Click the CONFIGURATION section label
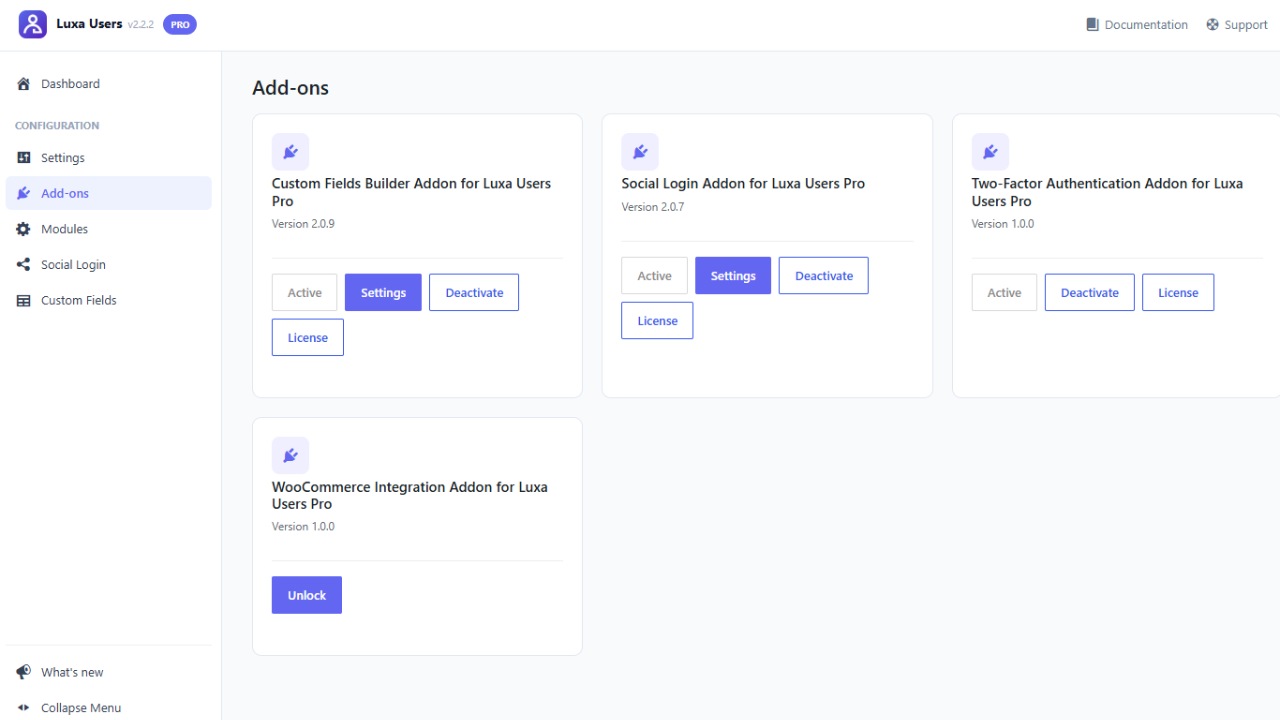Screen dimensions: 1280x720 (57, 126)
